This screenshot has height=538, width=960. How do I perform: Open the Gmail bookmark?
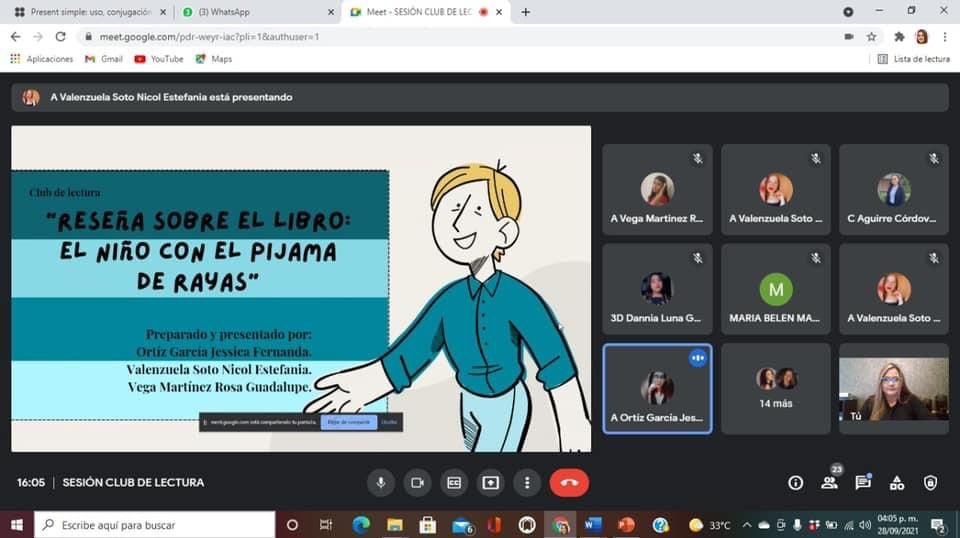[104, 59]
